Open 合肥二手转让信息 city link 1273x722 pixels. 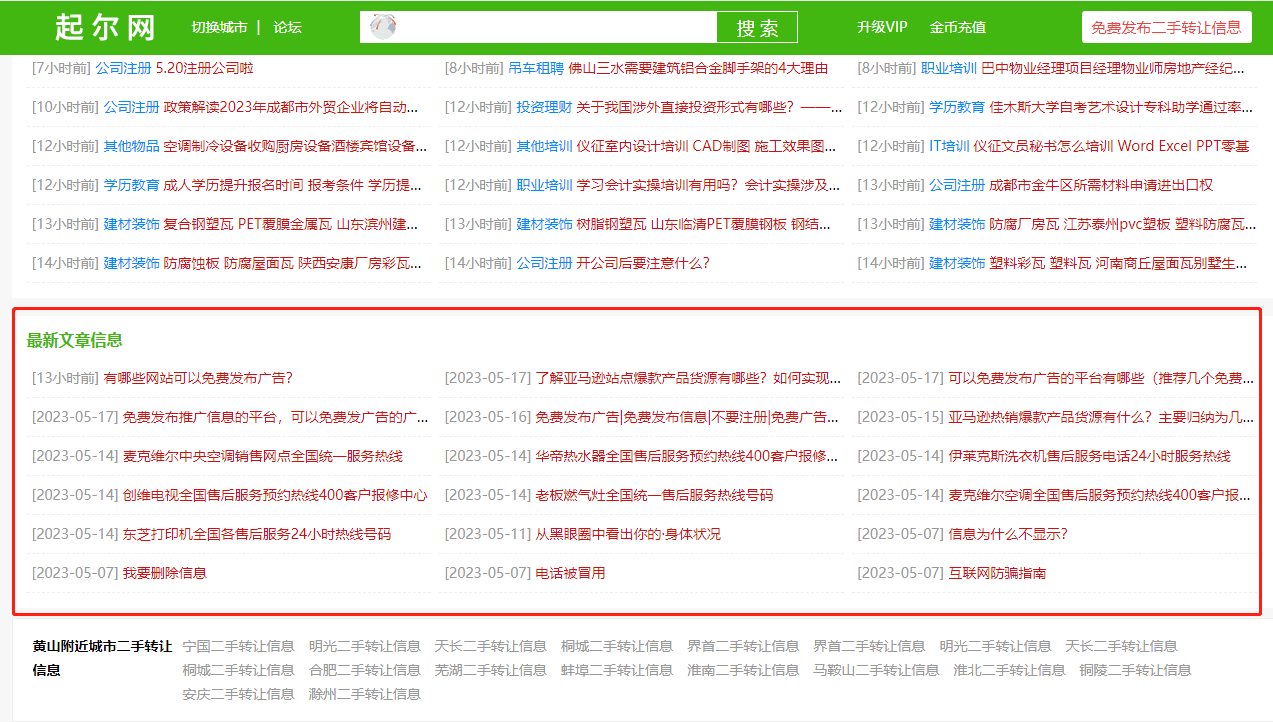(x=364, y=670)
